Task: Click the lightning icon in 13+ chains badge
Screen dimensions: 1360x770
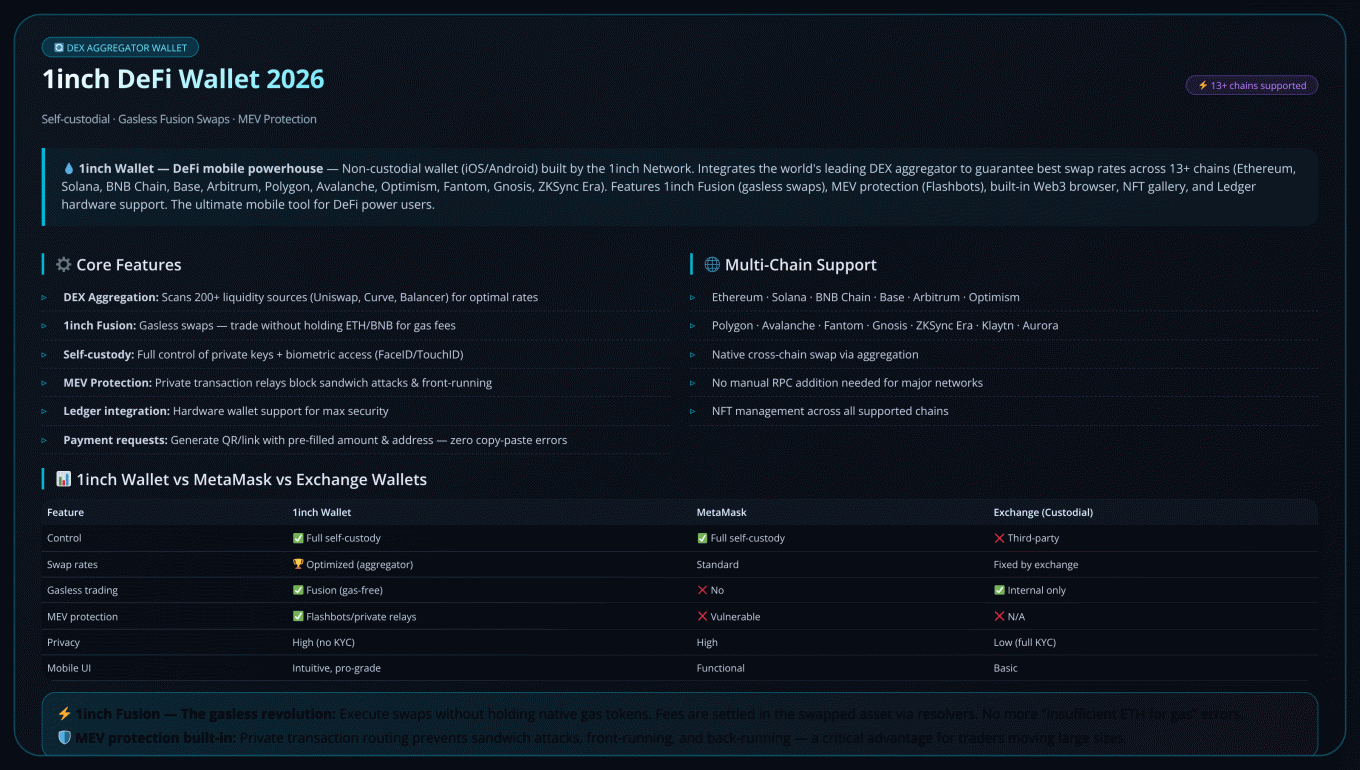Action: 1203,86
